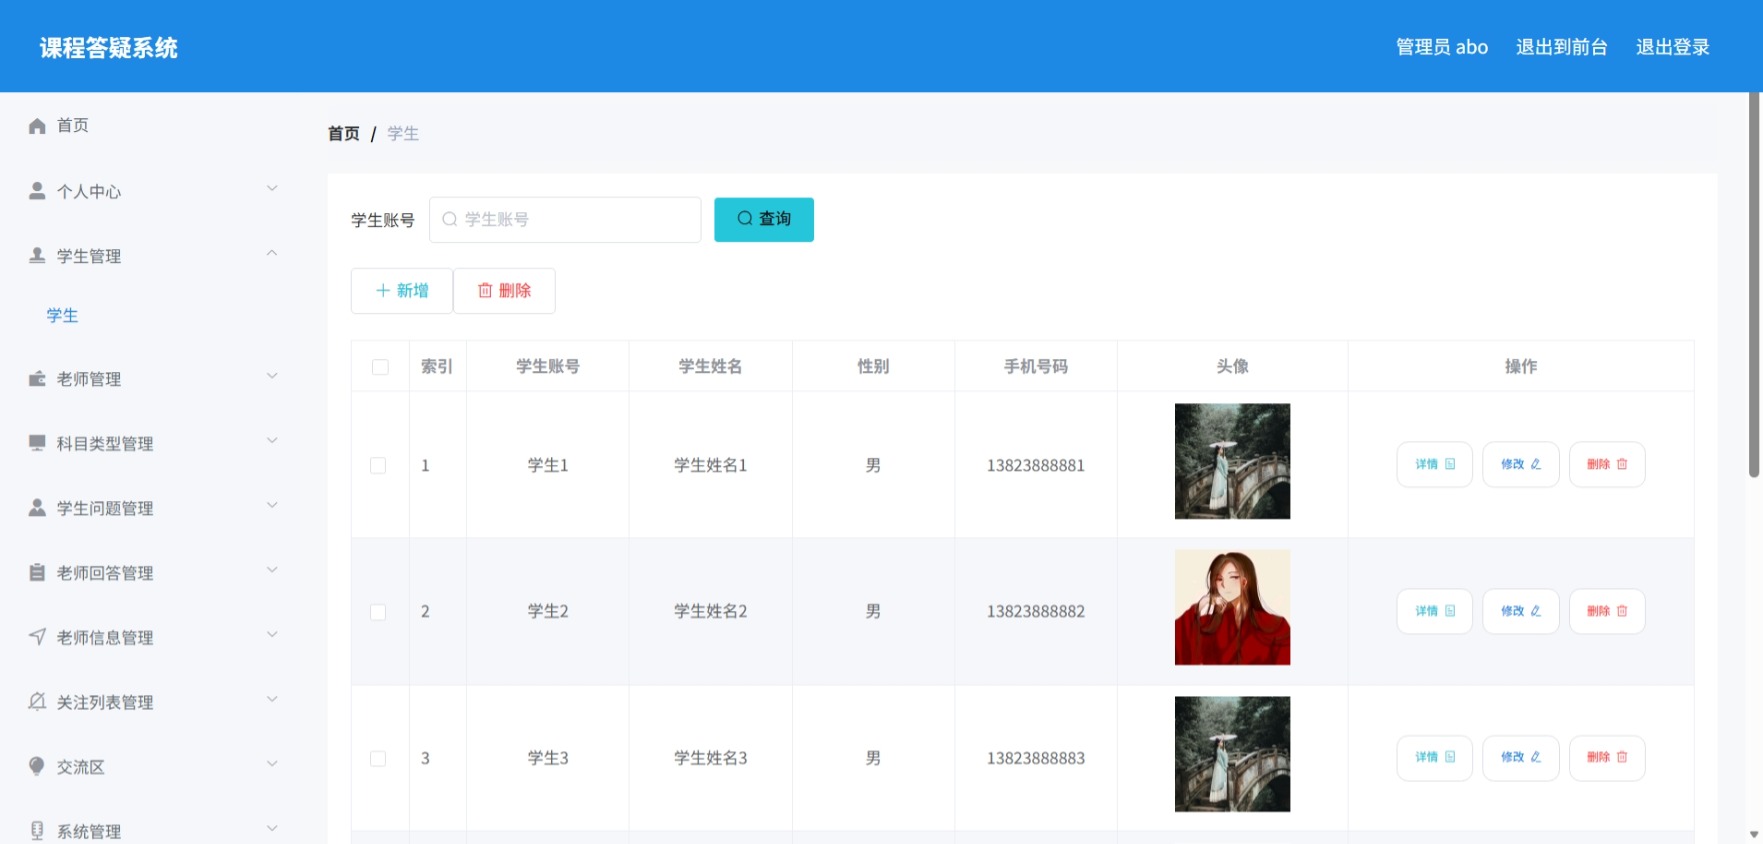The height and width of the screenshot is (844, 1763).
Task: Click the 查询 search button
Action: click(764, 219)
